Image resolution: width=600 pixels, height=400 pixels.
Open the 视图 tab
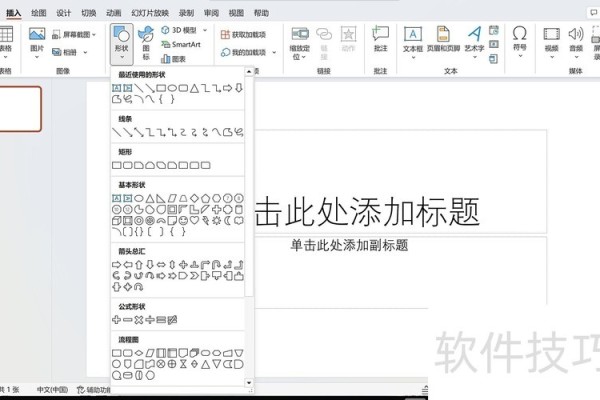click(236, 13)
